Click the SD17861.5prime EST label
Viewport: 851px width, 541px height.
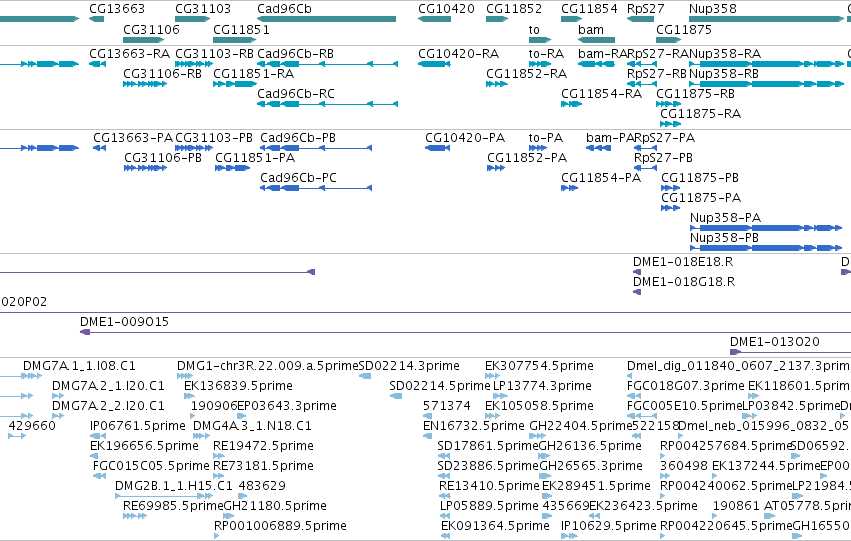pyautogui.click(x=488, y=446)
